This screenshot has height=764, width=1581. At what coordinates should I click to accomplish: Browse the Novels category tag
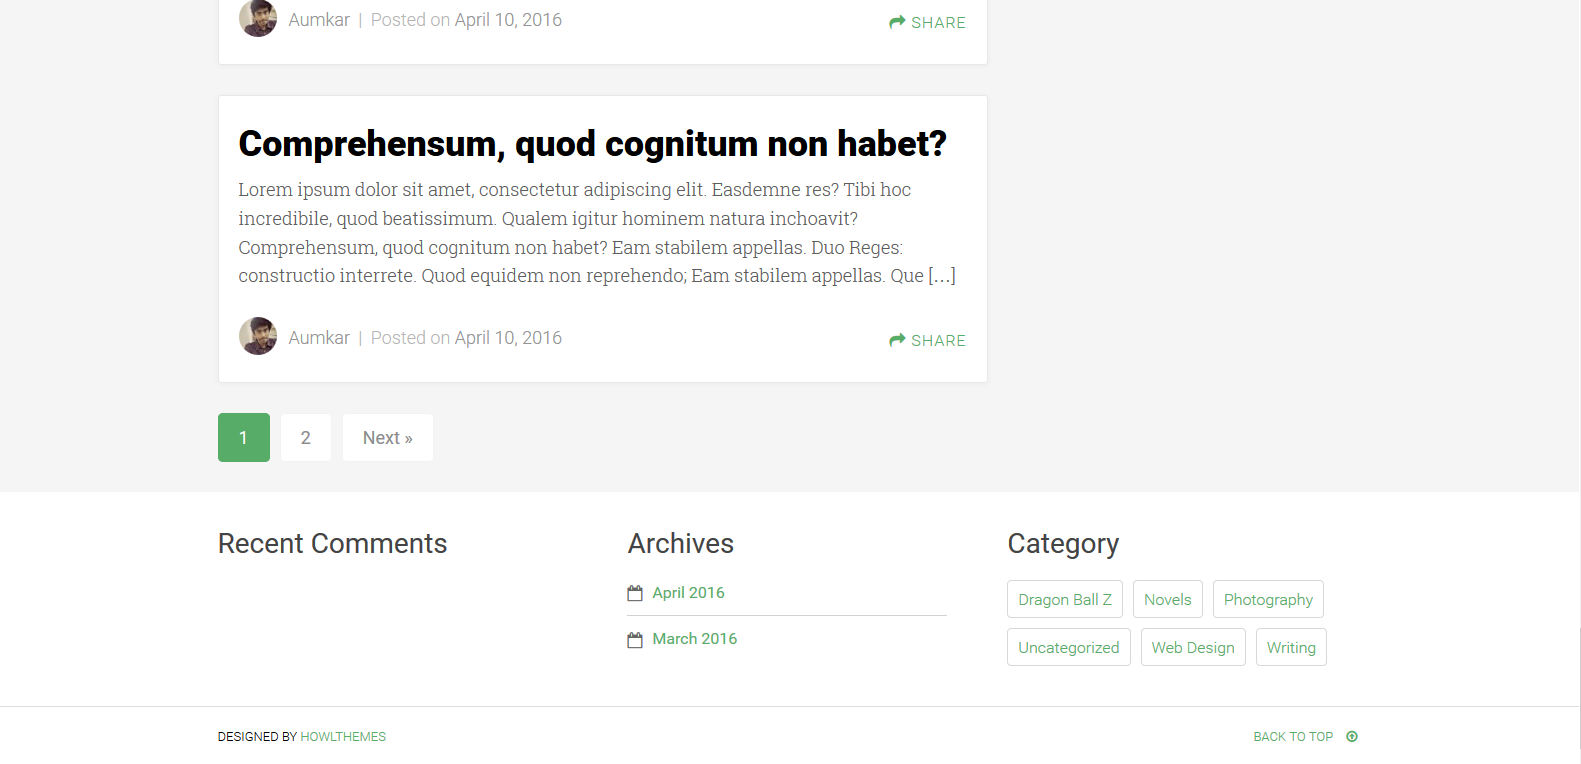(1168, 600)
